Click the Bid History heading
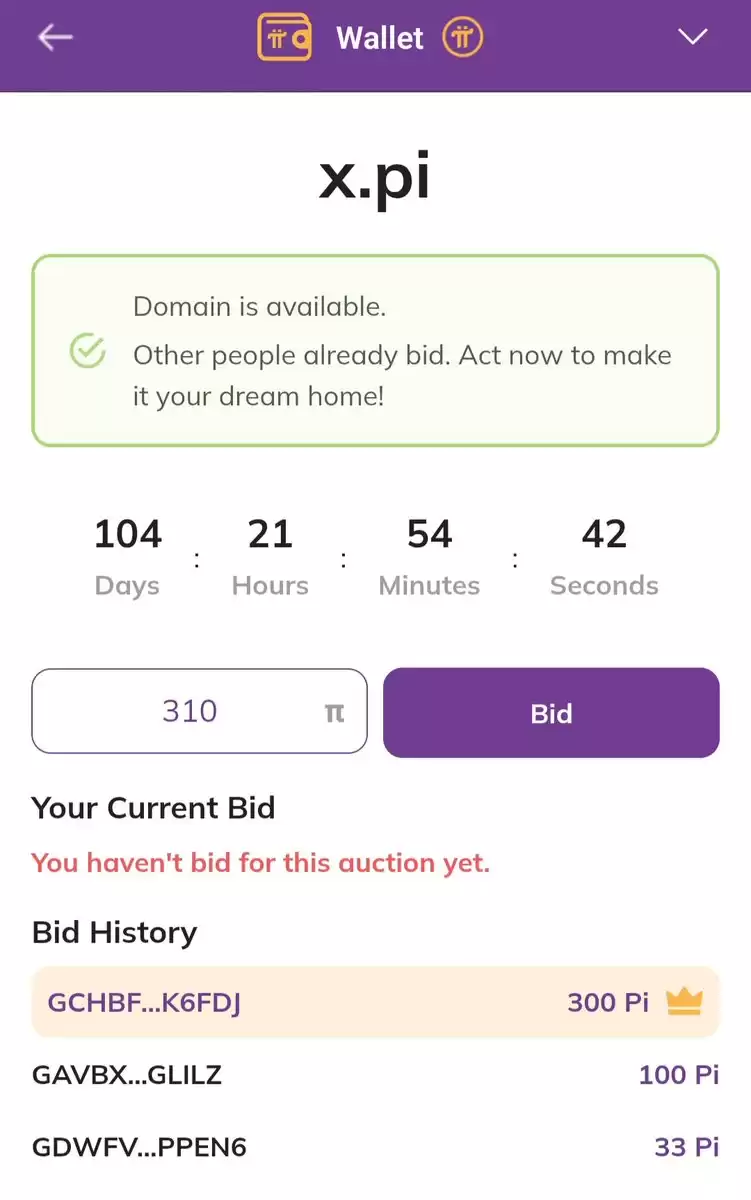The width and height of the screenshot is (751, 1200). coord(114,932)
